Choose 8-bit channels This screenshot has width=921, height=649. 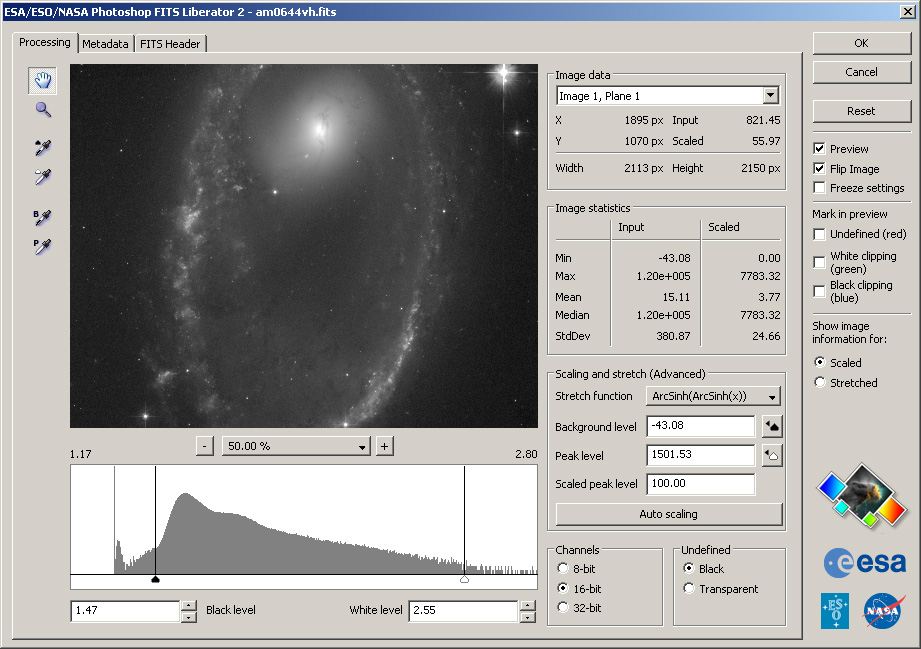pyautogui.click(x=563, y=569)
